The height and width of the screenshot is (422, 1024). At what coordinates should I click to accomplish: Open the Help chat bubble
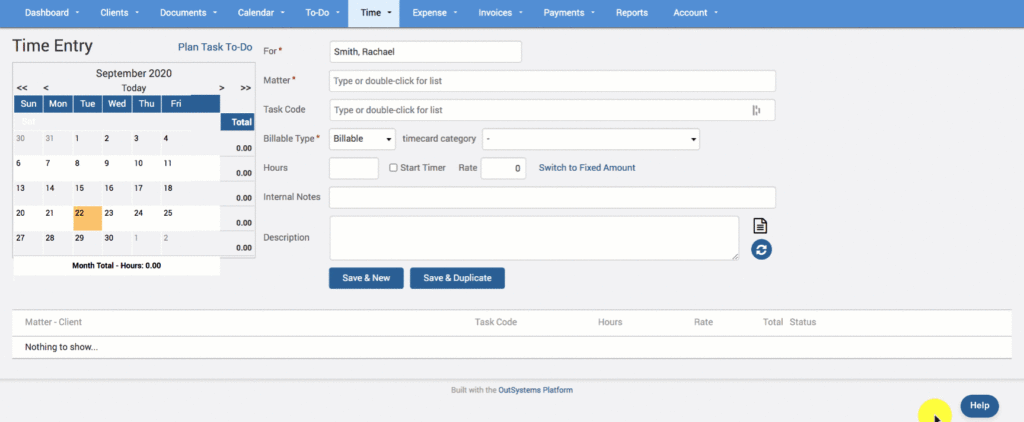tap(979, 405)
